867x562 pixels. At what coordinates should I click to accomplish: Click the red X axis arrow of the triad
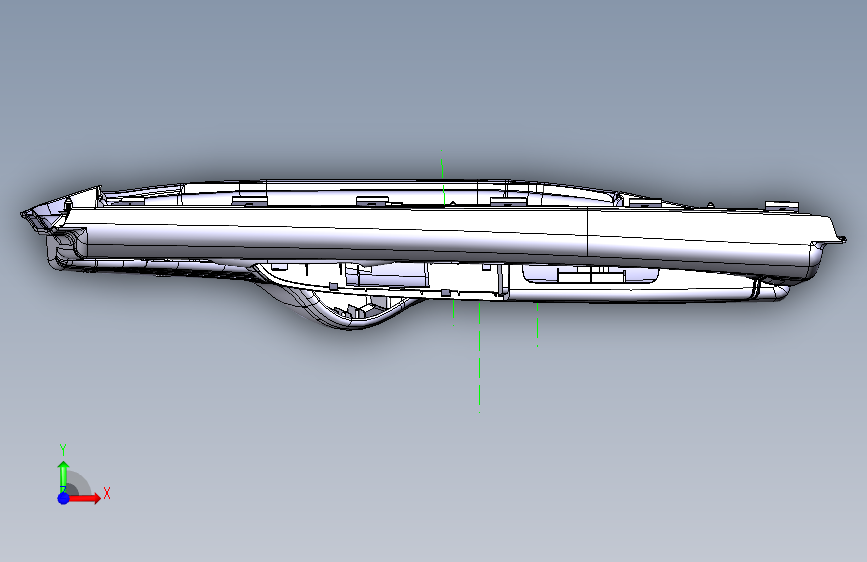pos(84,498)
